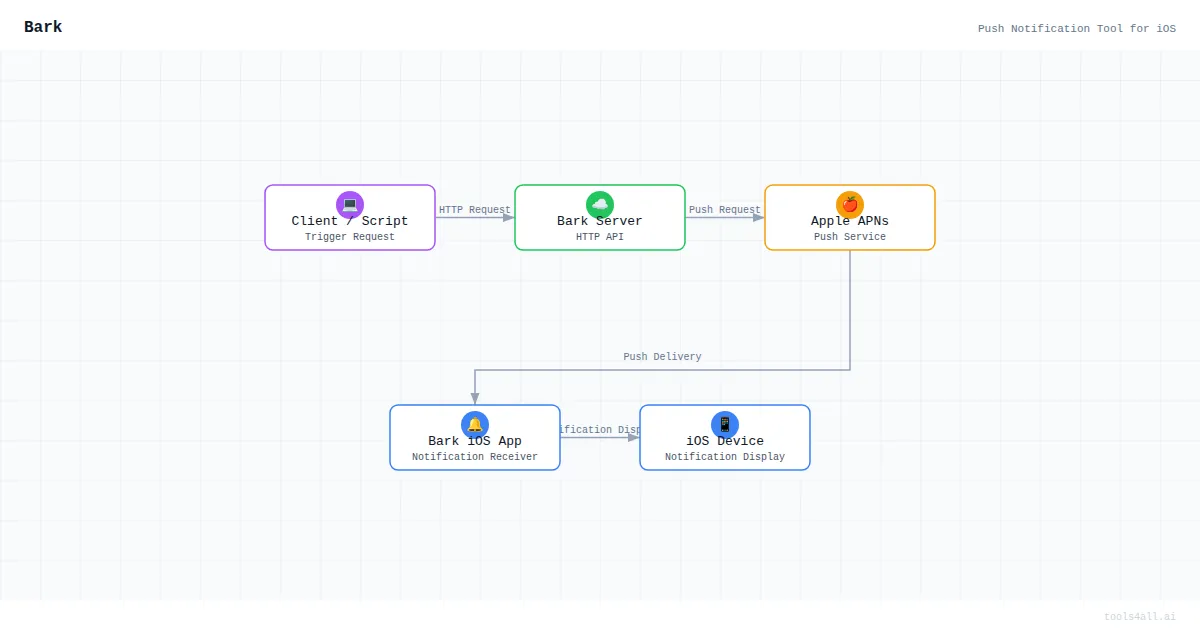This screenshot has height=630, width=1200.
Task: Click the HTTP API subtitle text
Action: pyautogui.click(x=600, y=237)
